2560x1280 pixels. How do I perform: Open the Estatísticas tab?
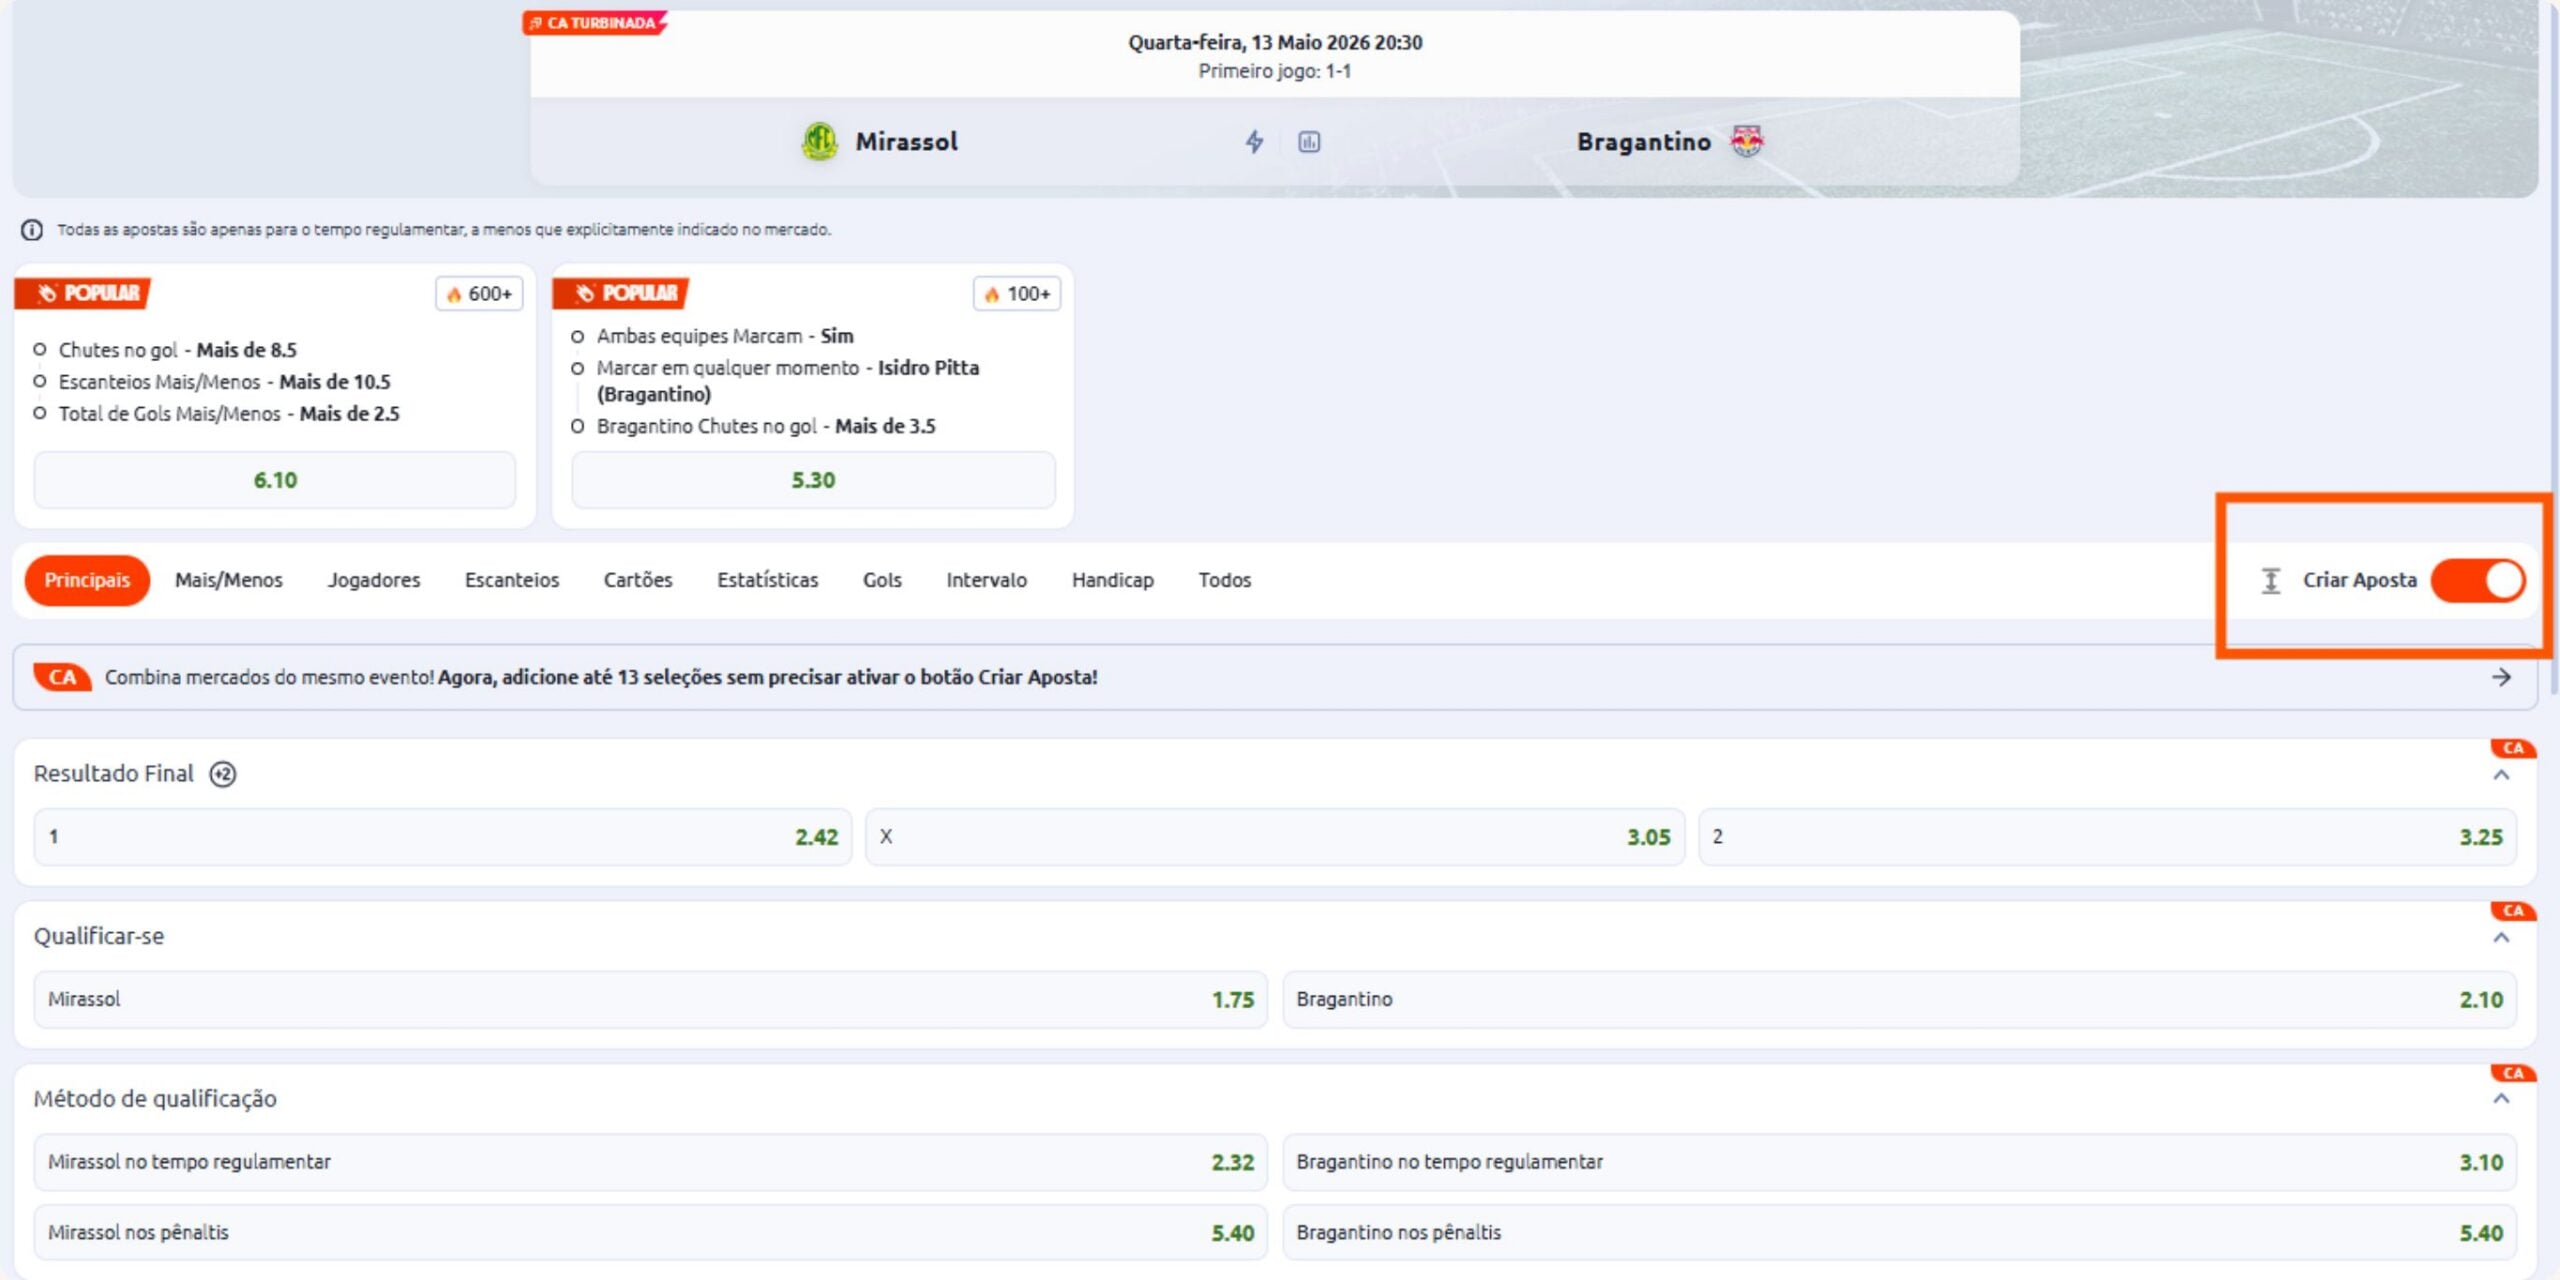[768, 580]
